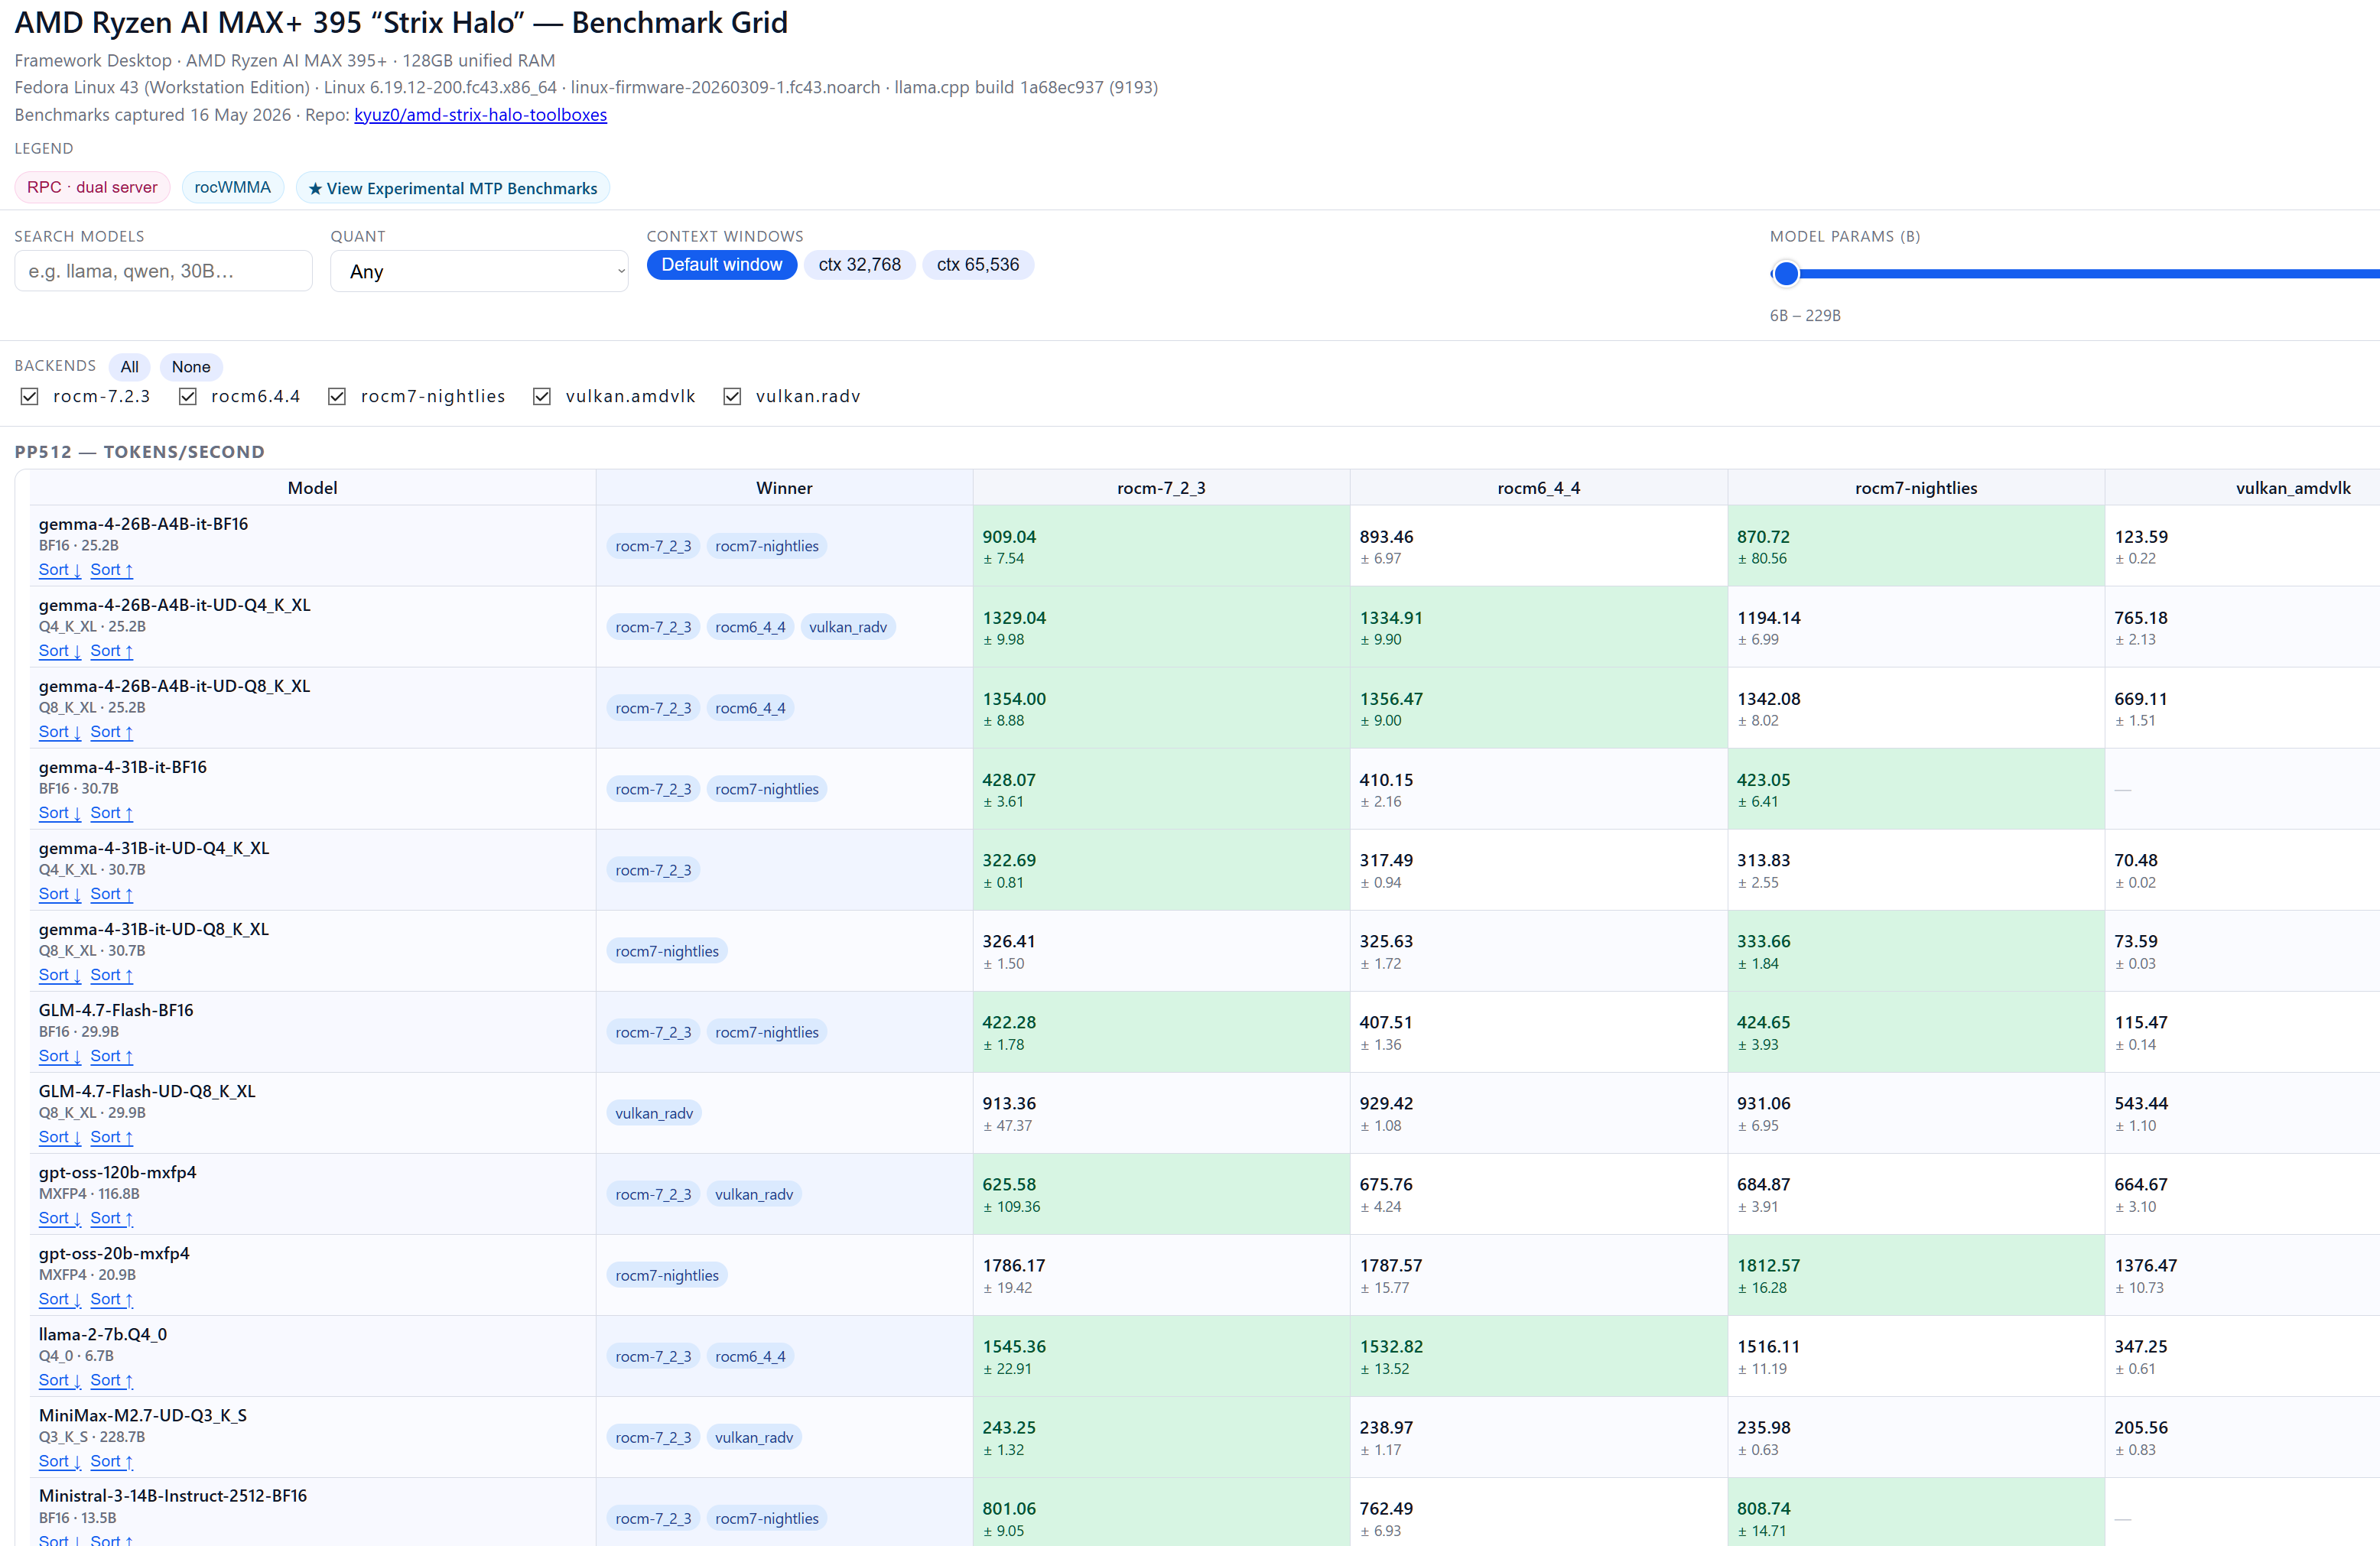Sort descending for gemma-4-26B-A4B-it-BF16 row
The image size is (2380, 1546).
59,570
